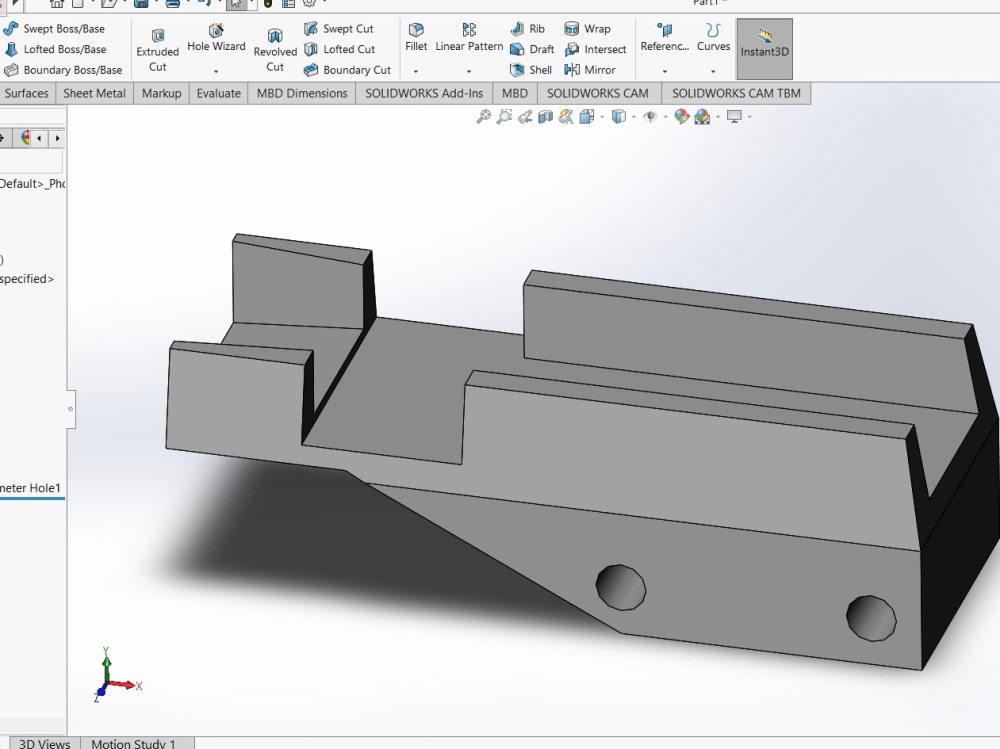This screenshot has width=1000, height=749.
Task: Expand the Hole Wizard dropdown arrow
Action: (216, 71)
